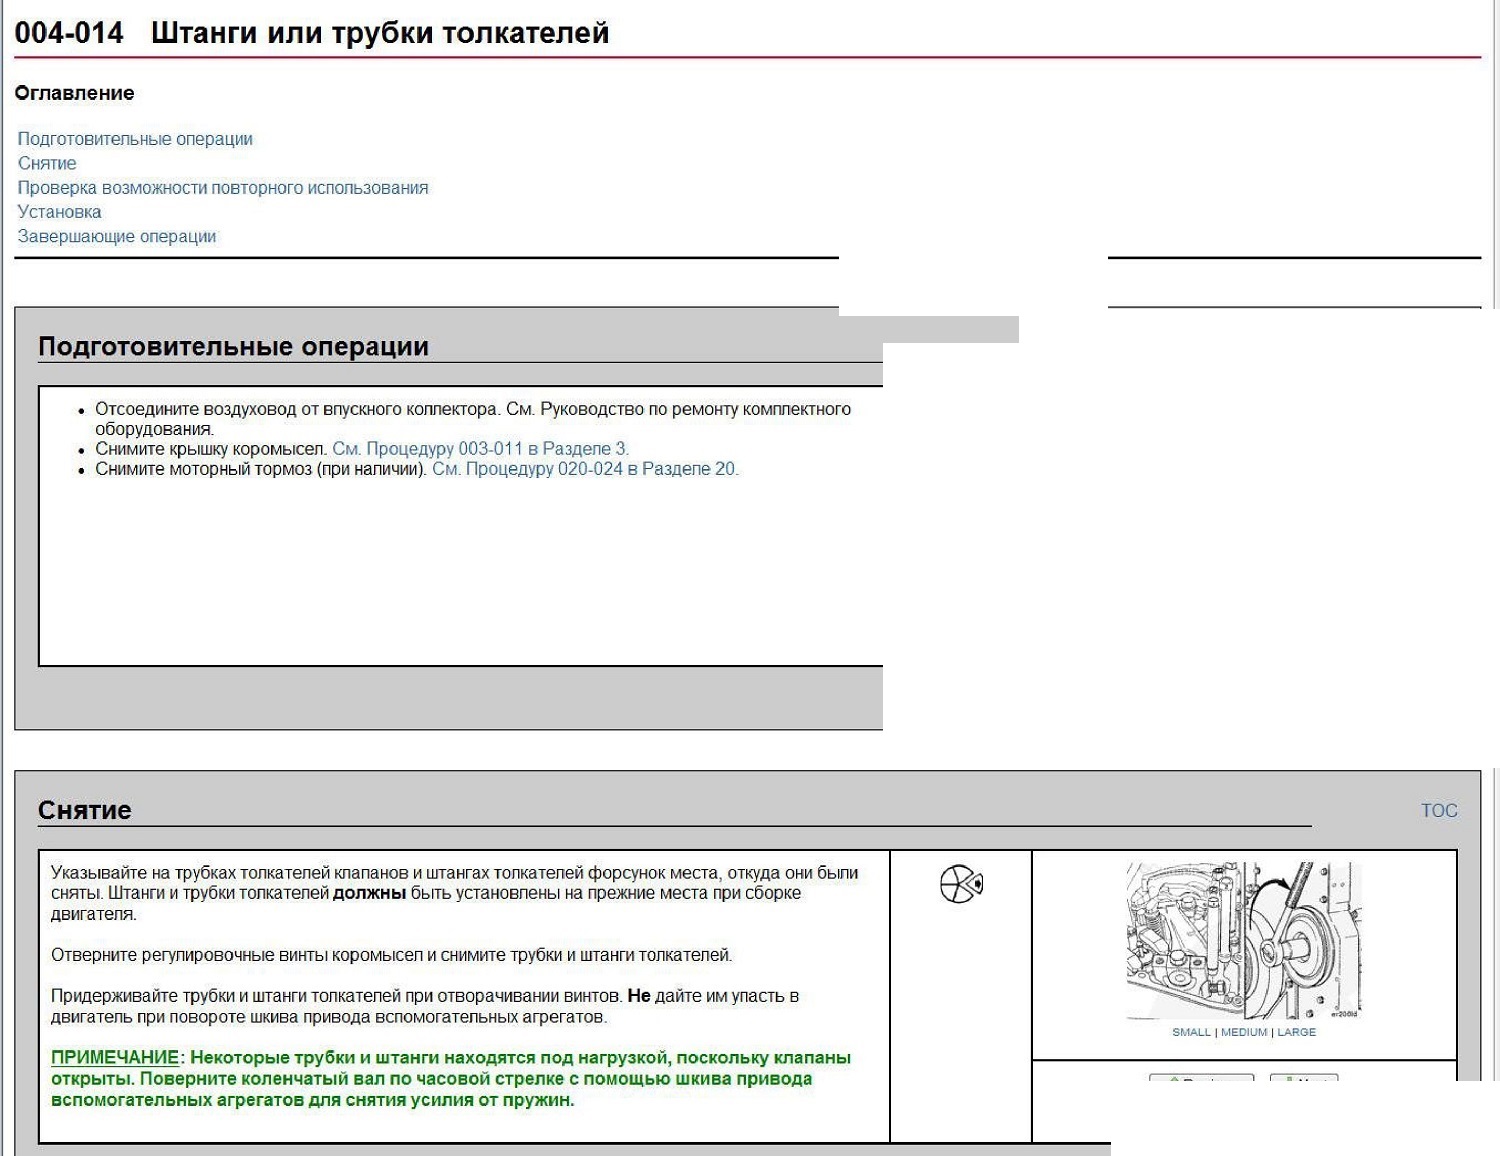
Task: Open the 'Подготовительные операции' contents link
Action: coord(135,139)
